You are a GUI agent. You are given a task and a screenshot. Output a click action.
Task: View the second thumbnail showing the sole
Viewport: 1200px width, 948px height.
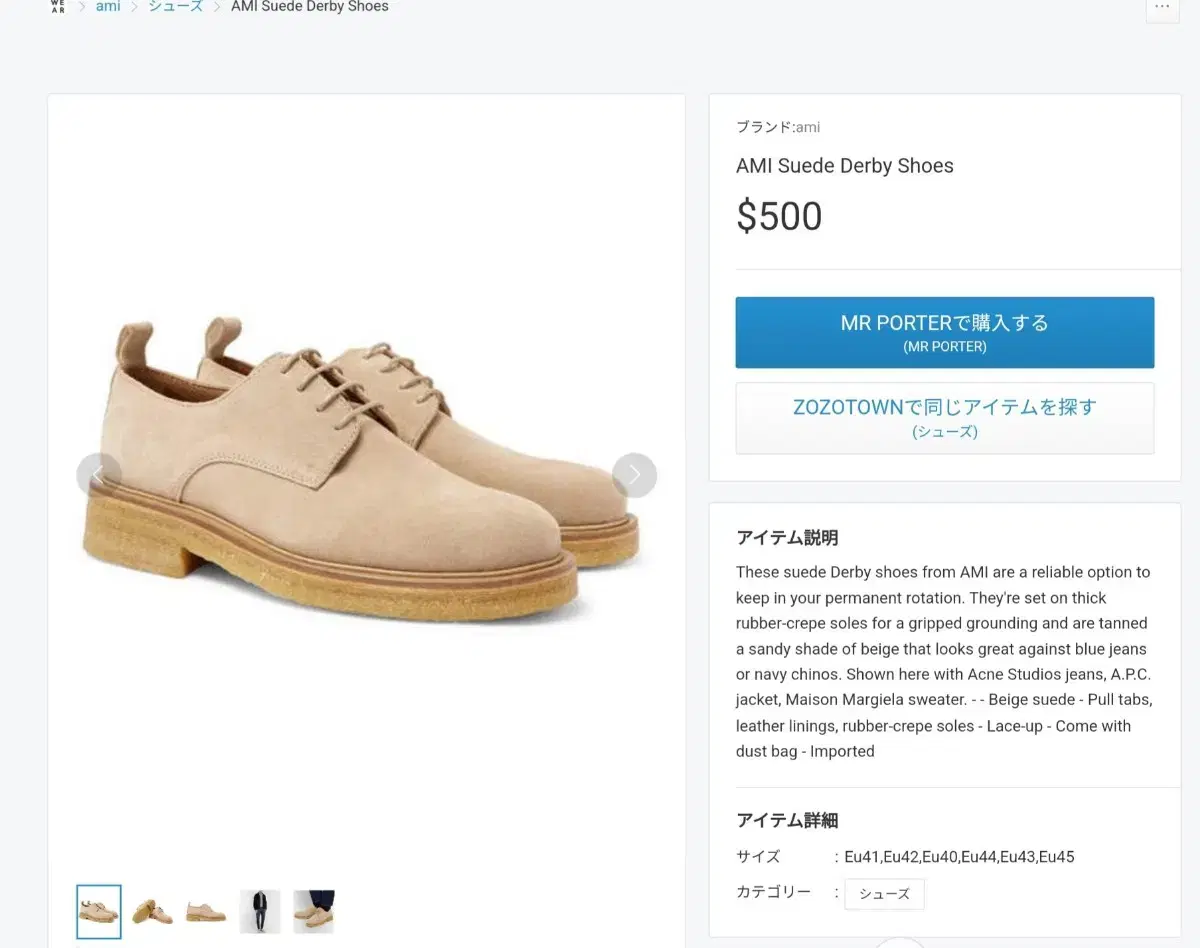pyautogui.click(x=153, y=911)
